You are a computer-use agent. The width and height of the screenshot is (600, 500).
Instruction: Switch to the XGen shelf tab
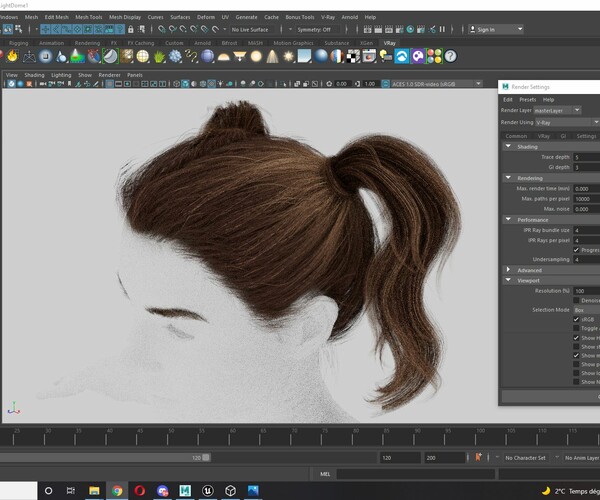click(x=366, y=43)
